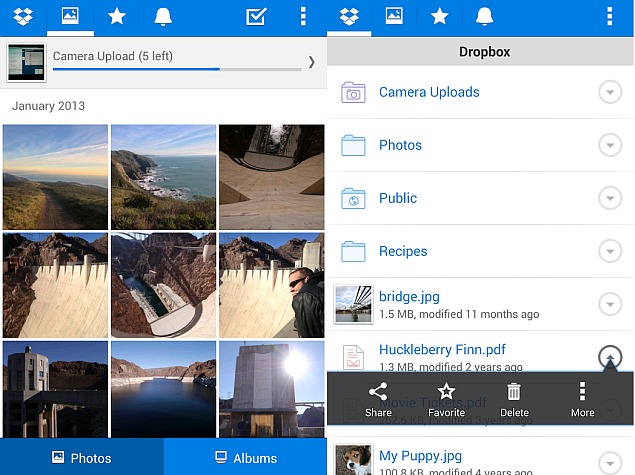Open the Photos folder in file list
Image resolution: width=635 pixels, height=475 pixels.
(480, 145)
